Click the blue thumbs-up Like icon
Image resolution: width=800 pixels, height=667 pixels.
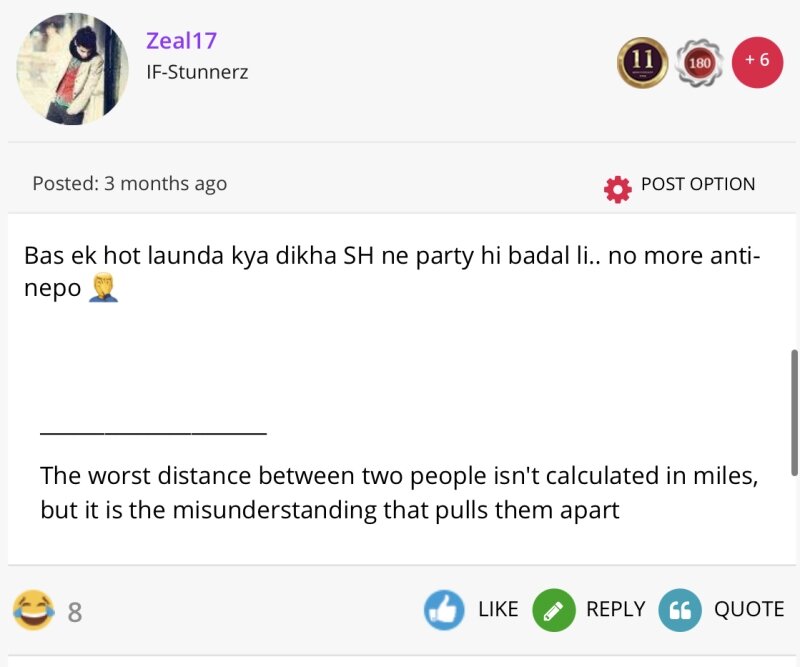(x=443, y=609)
